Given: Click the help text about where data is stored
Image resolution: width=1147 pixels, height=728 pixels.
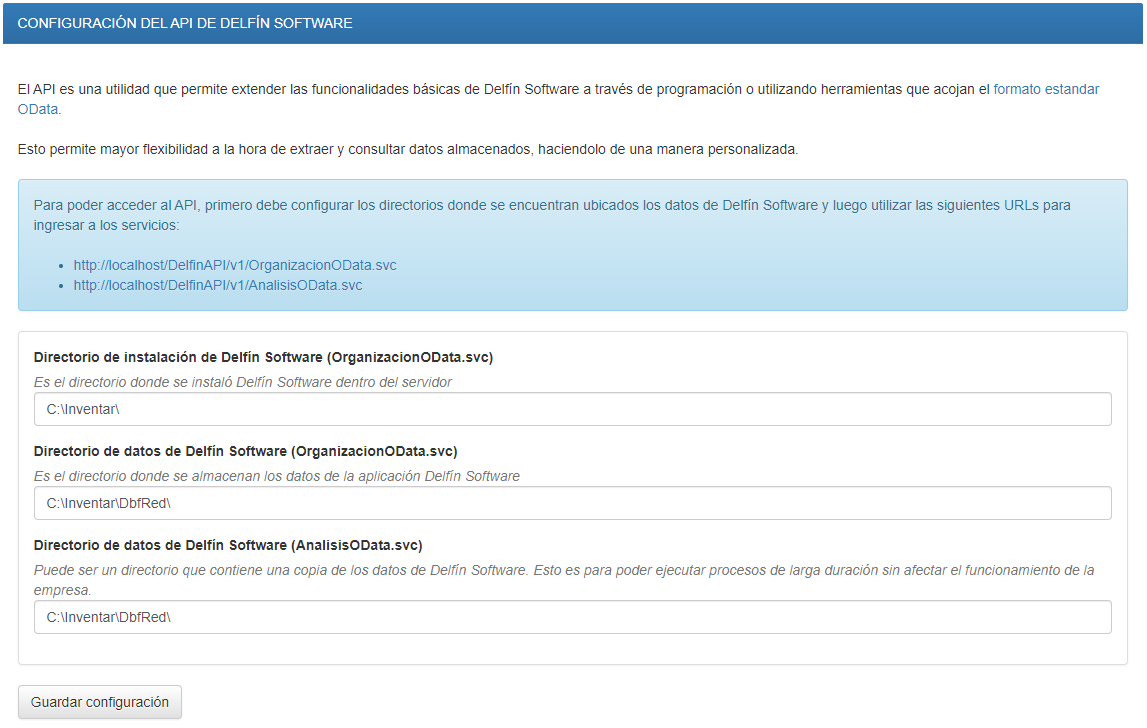Looking at the screenshot, I should (x=276, y=476).
